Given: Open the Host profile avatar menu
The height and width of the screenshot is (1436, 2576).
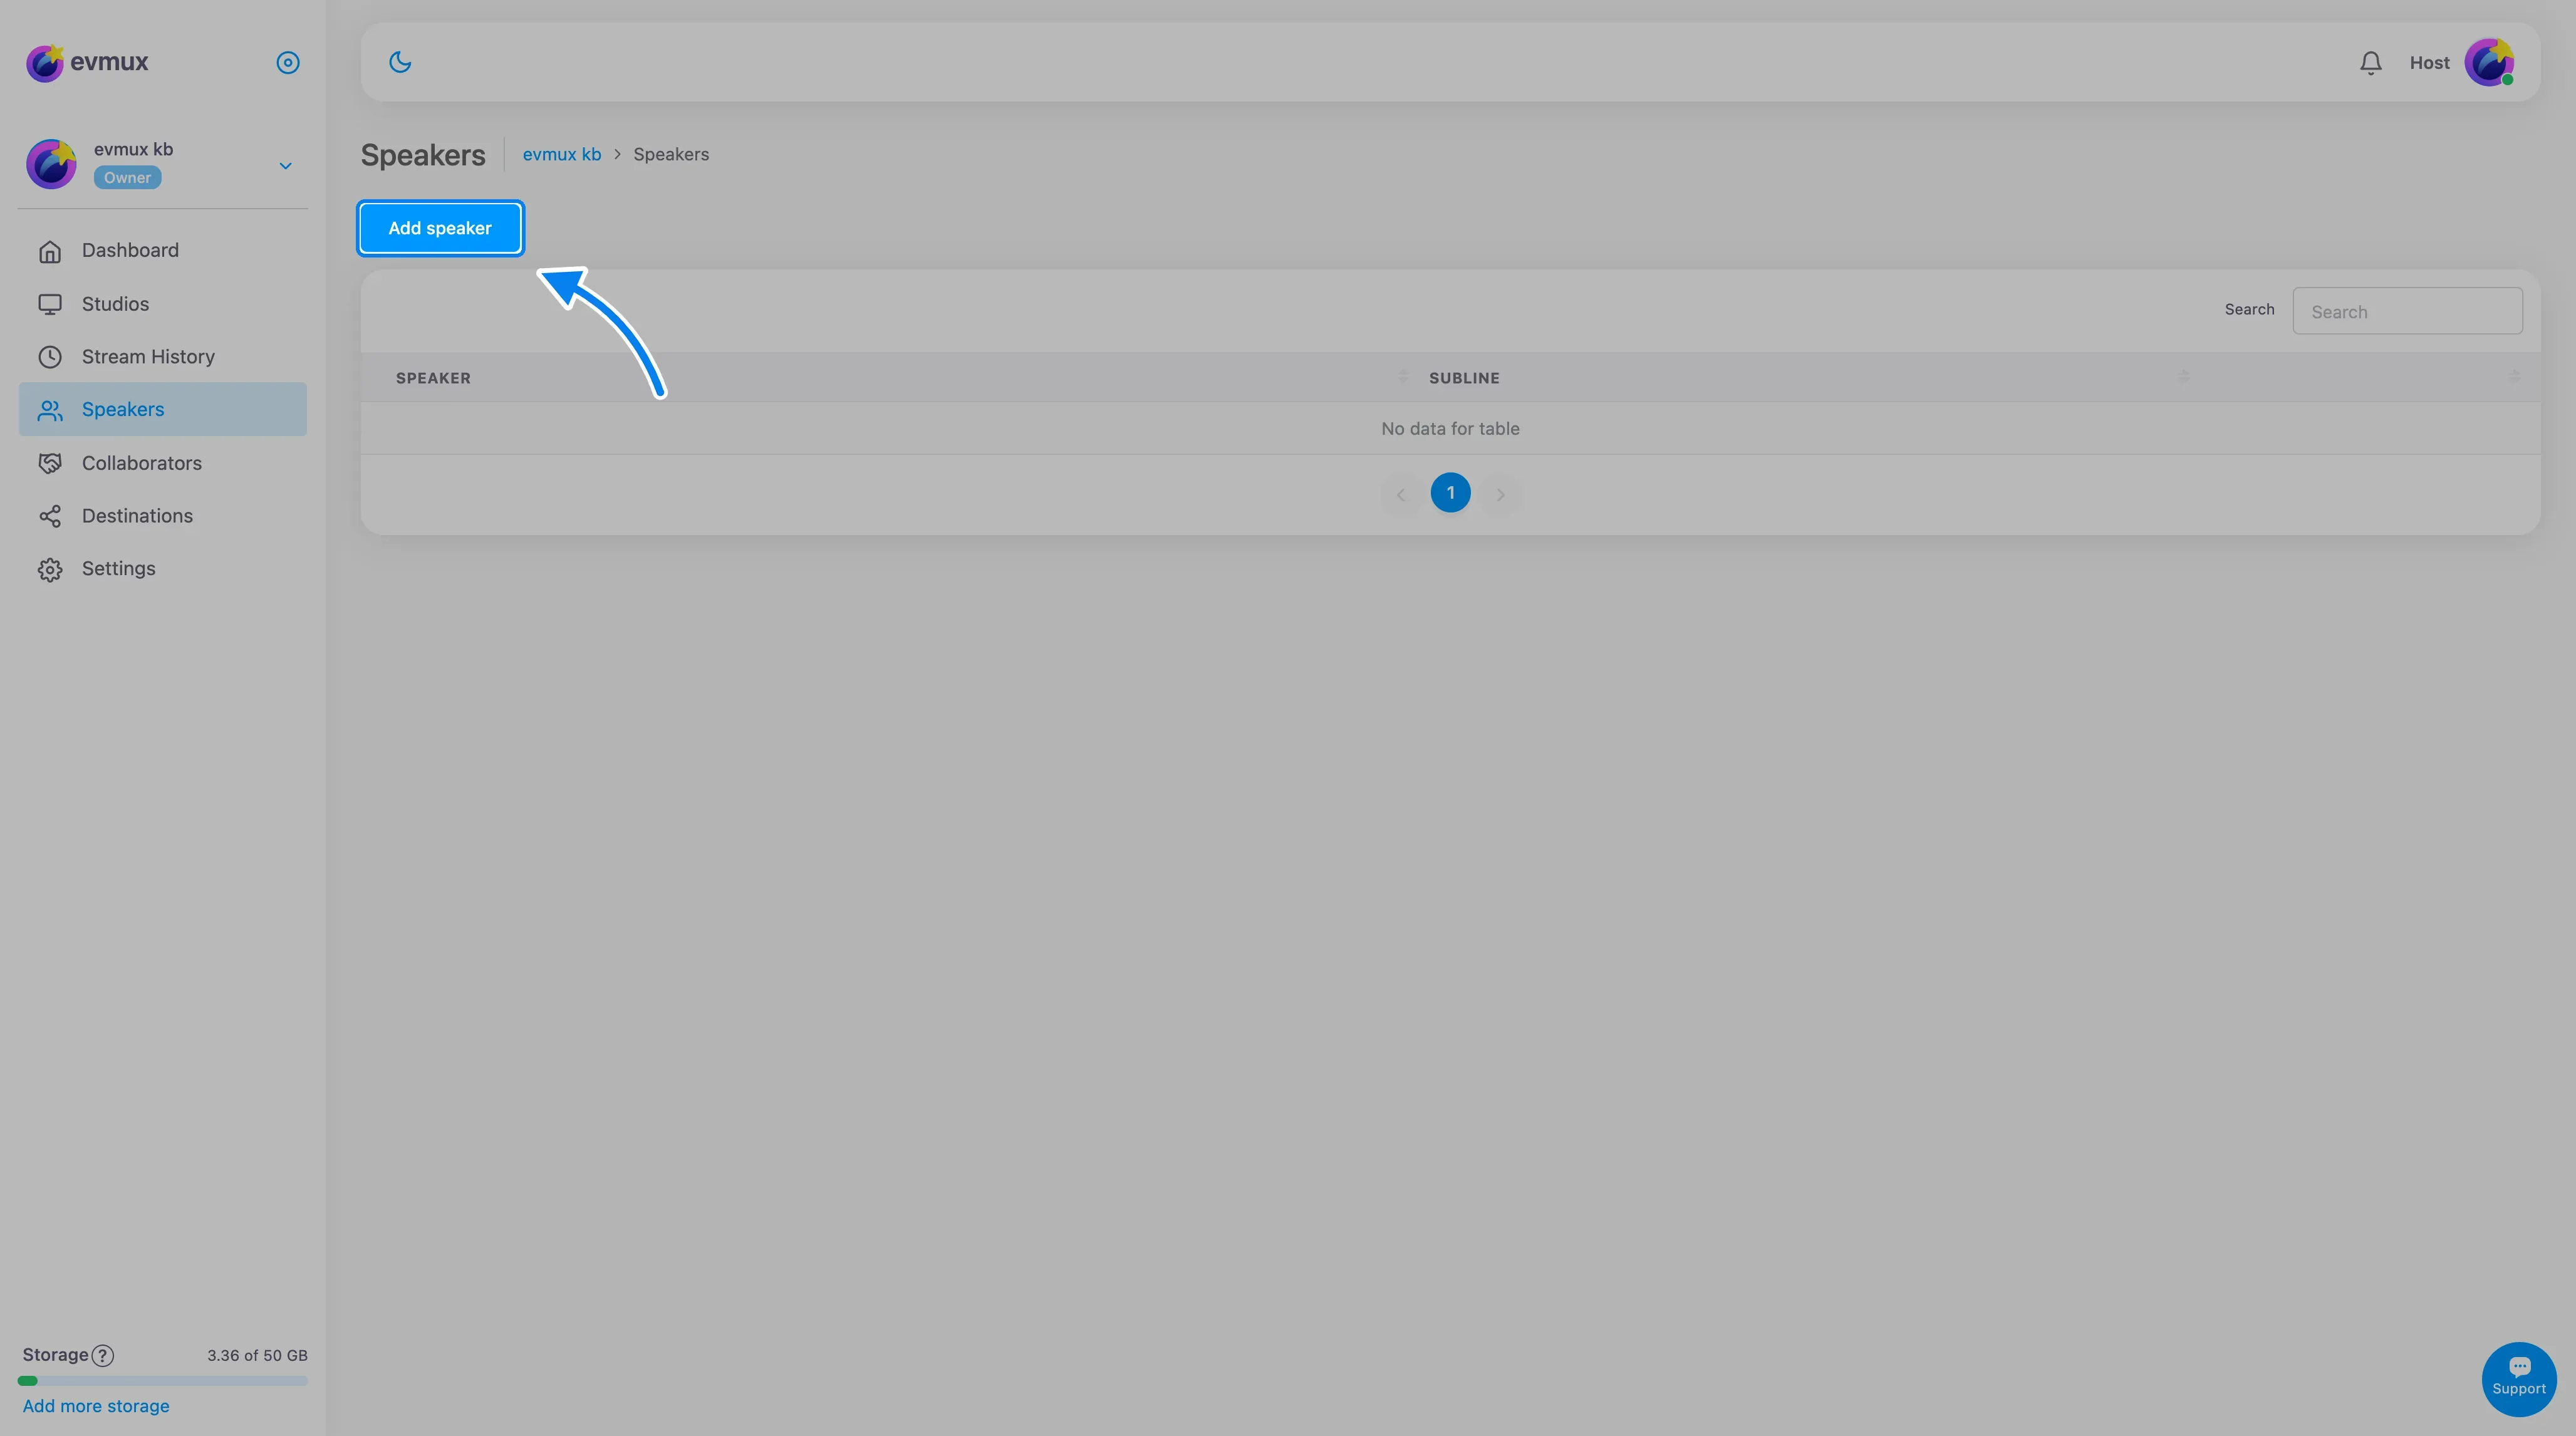Looking at the screenshot, I should pyautogui.click(x=2489, y=62).
